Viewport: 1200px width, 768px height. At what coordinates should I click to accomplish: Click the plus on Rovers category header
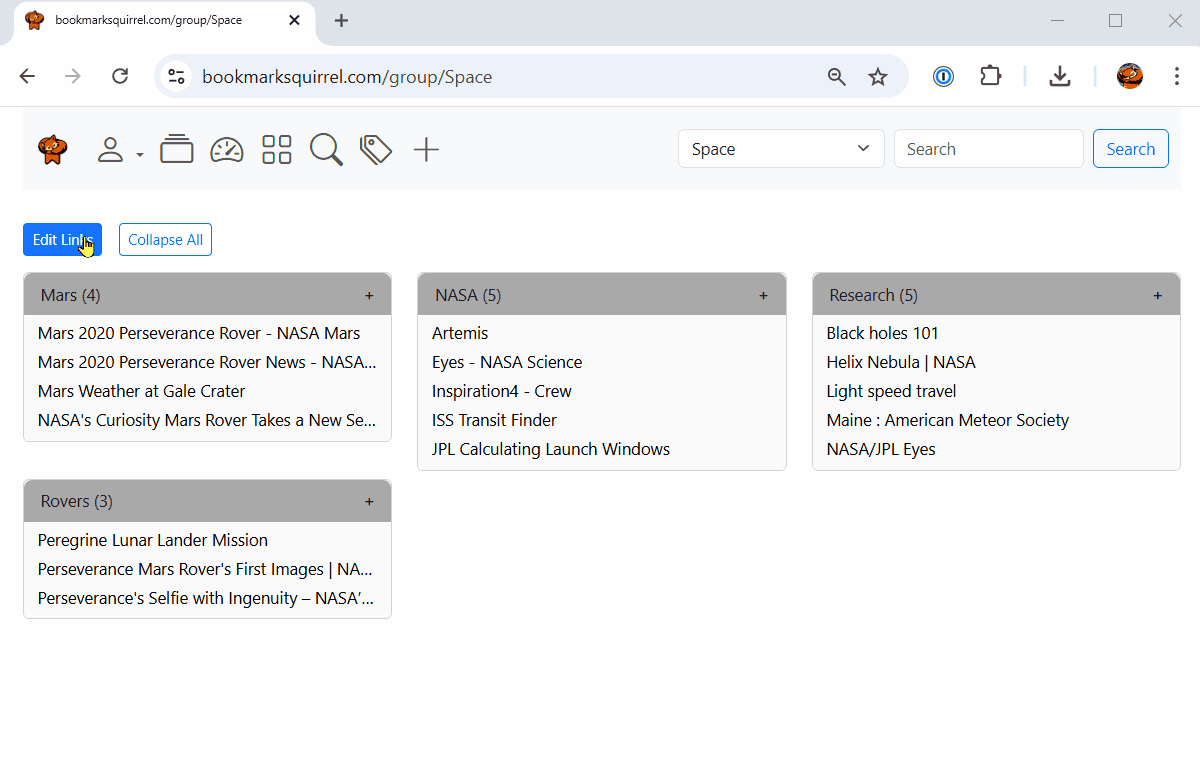point(369,502)
